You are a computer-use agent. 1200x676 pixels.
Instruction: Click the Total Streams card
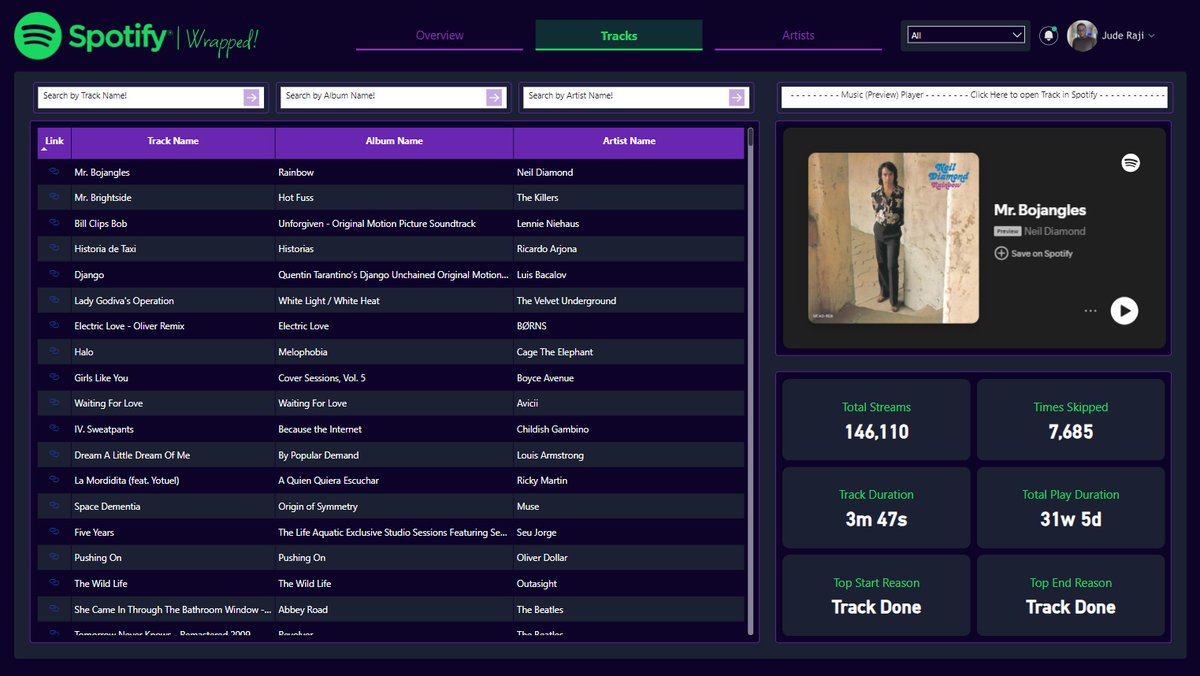tap(876, 420)
